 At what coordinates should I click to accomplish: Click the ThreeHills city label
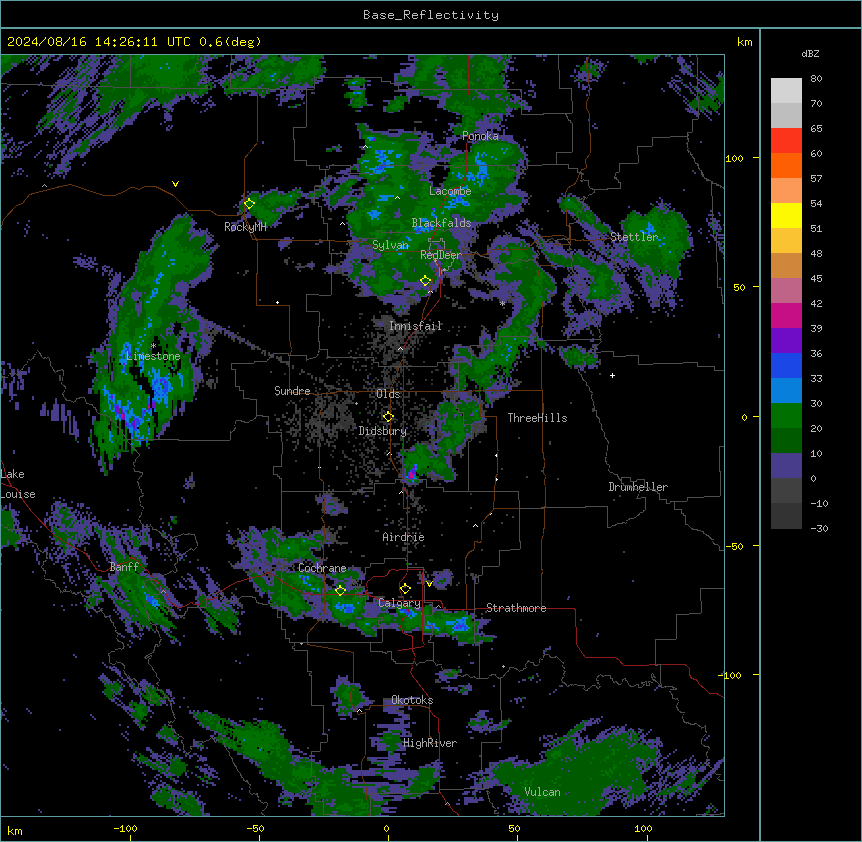tap(537, 418)
